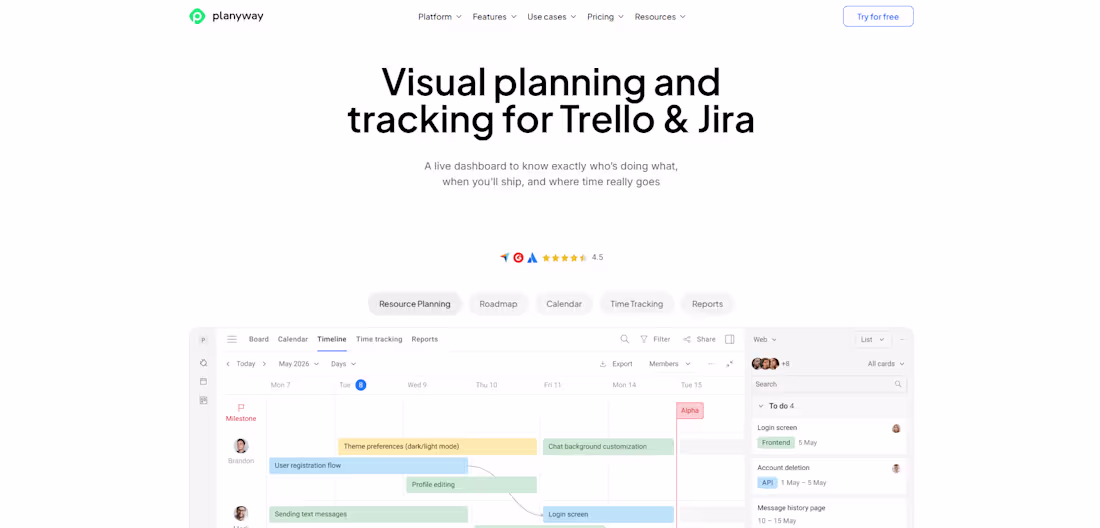Click the Share button label
This screenshot has height=528, width=1100.
coord(706,339)
